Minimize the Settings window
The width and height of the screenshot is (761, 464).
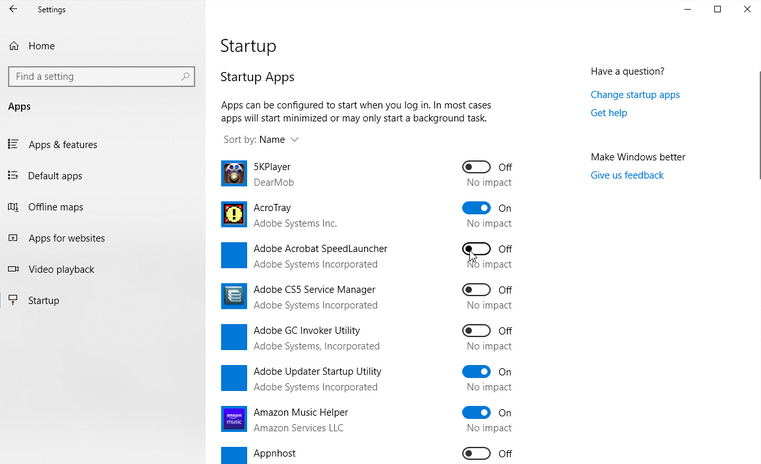click(x=687, y=9)
